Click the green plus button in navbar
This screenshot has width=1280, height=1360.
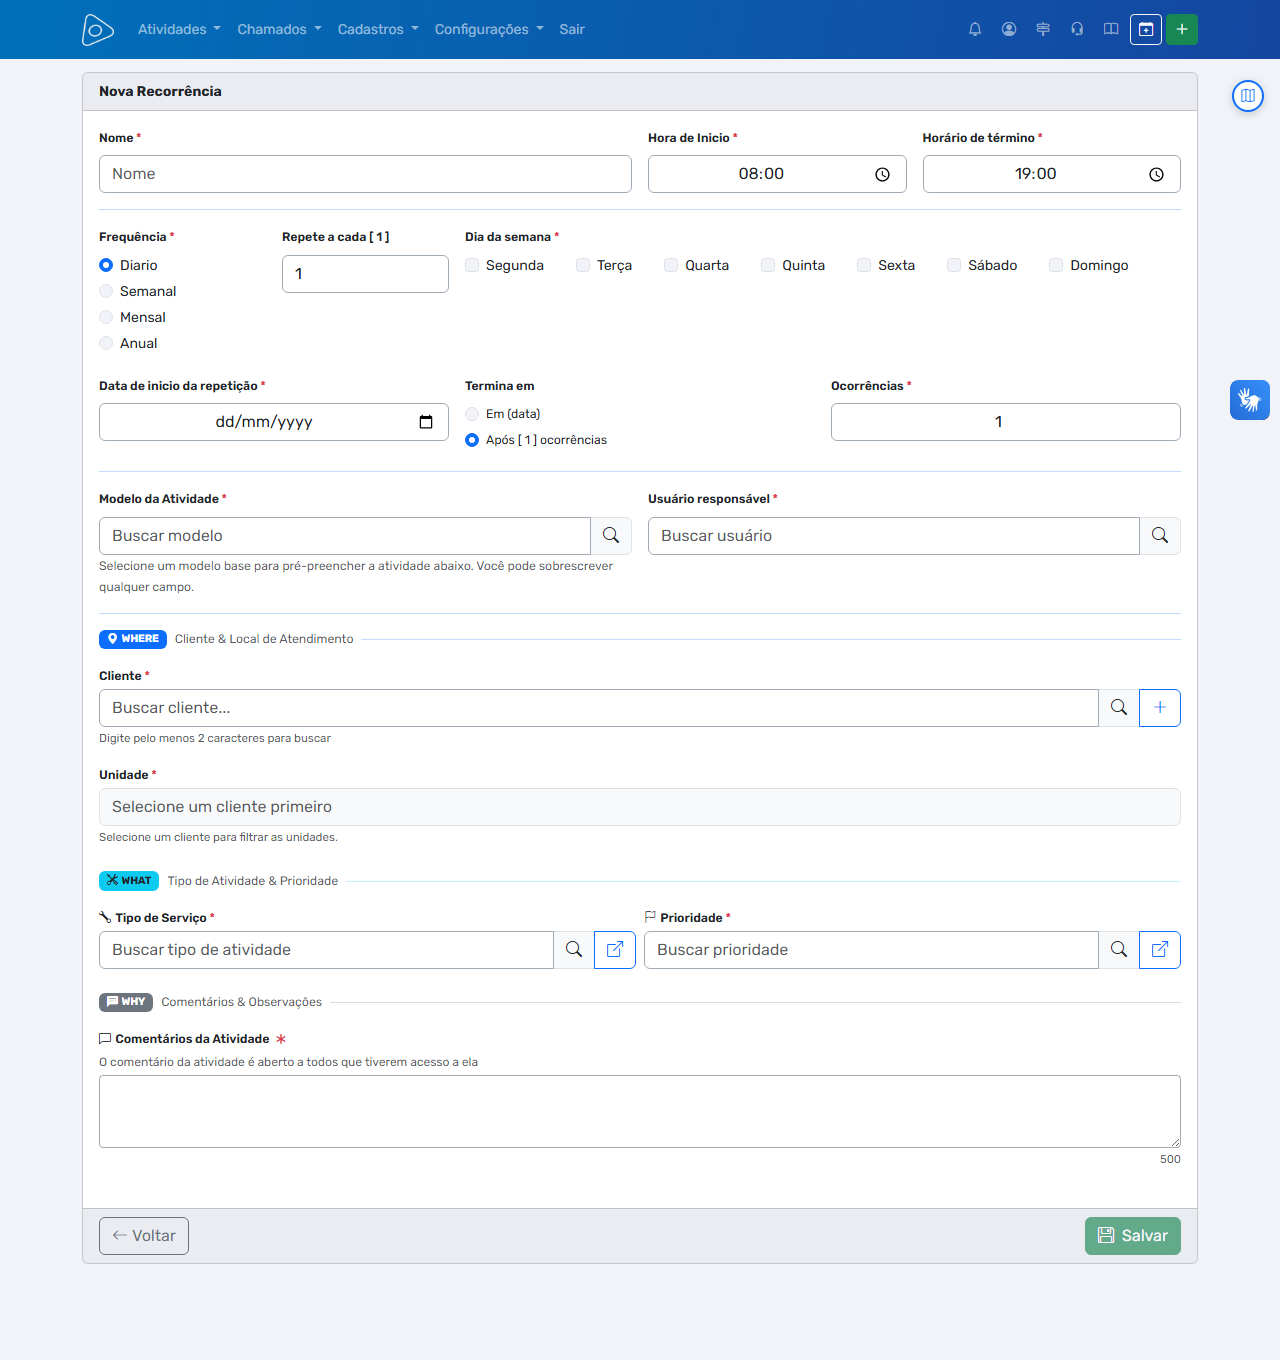coord(1182,30)
